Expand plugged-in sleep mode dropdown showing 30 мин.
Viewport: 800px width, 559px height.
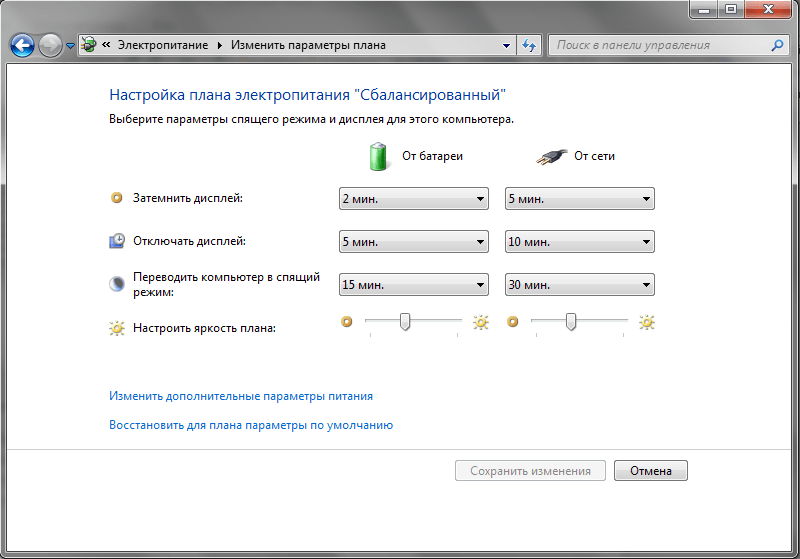(579, 285)
